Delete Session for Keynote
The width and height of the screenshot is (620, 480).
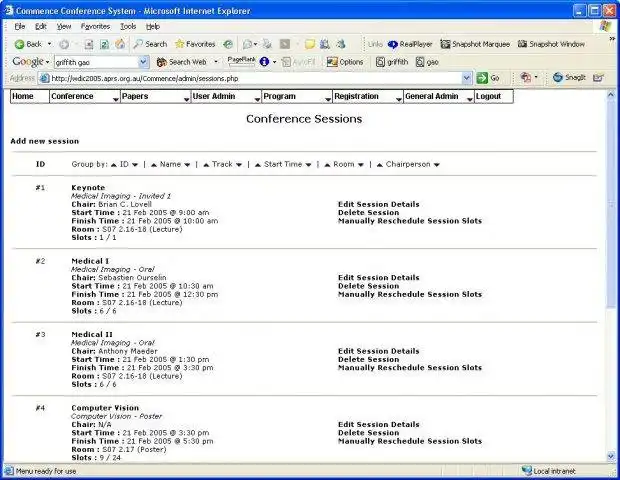[369, 213]
